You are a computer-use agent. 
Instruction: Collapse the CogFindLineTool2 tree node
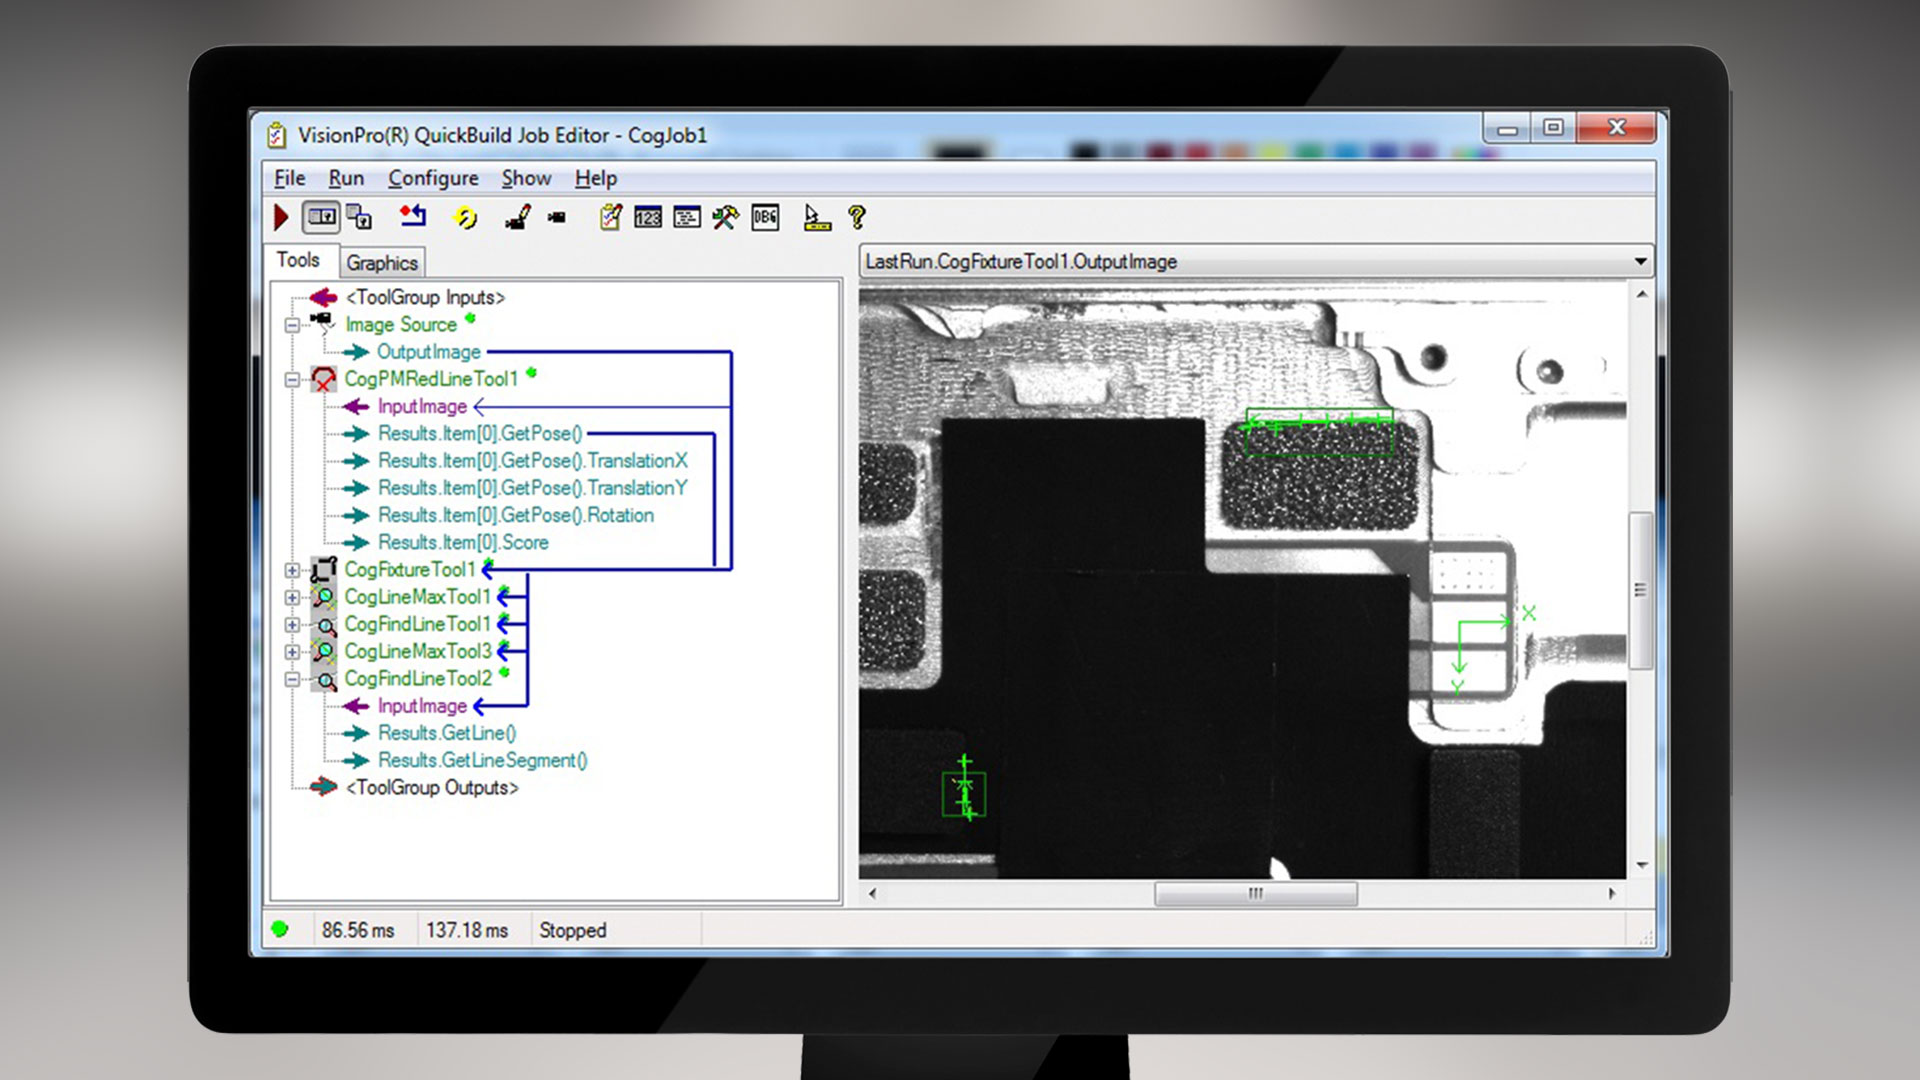point(291,678)
